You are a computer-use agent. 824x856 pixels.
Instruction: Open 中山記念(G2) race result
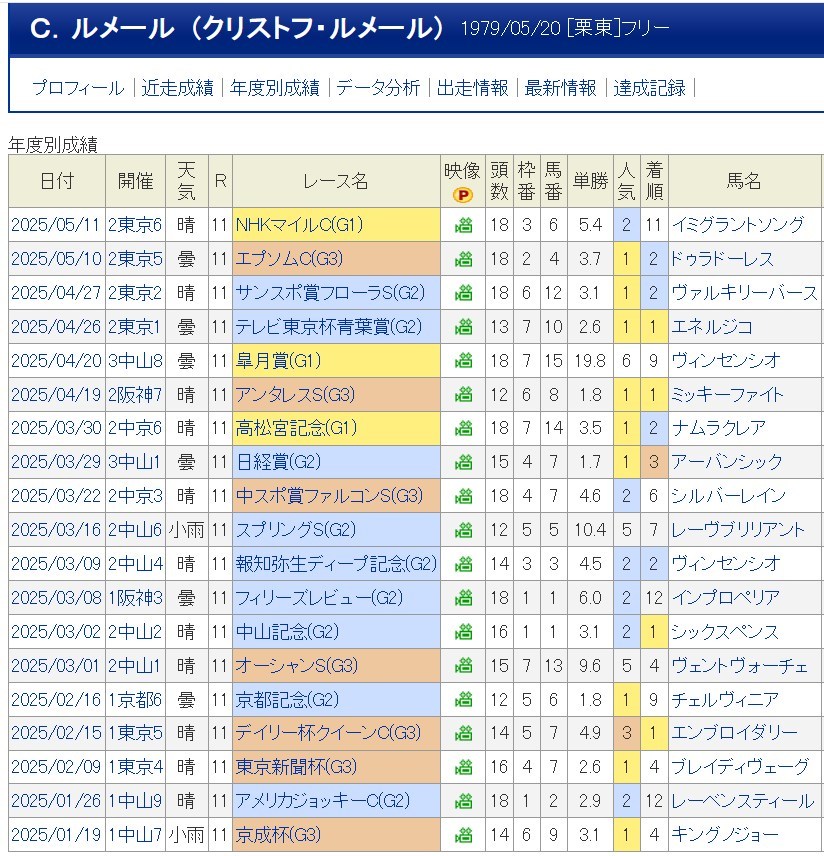[x=287, y=632]
